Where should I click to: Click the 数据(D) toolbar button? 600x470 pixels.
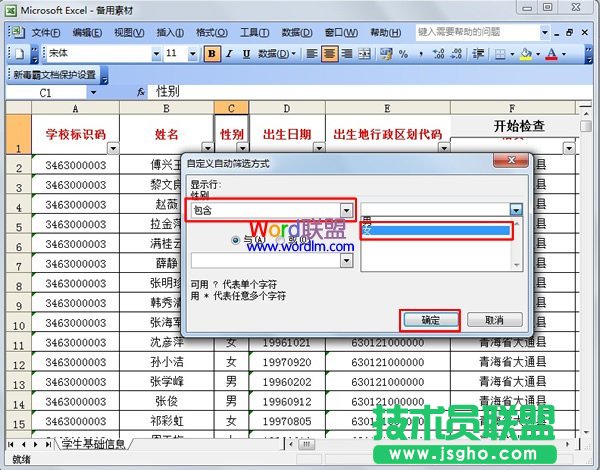(x=277, y=54)
